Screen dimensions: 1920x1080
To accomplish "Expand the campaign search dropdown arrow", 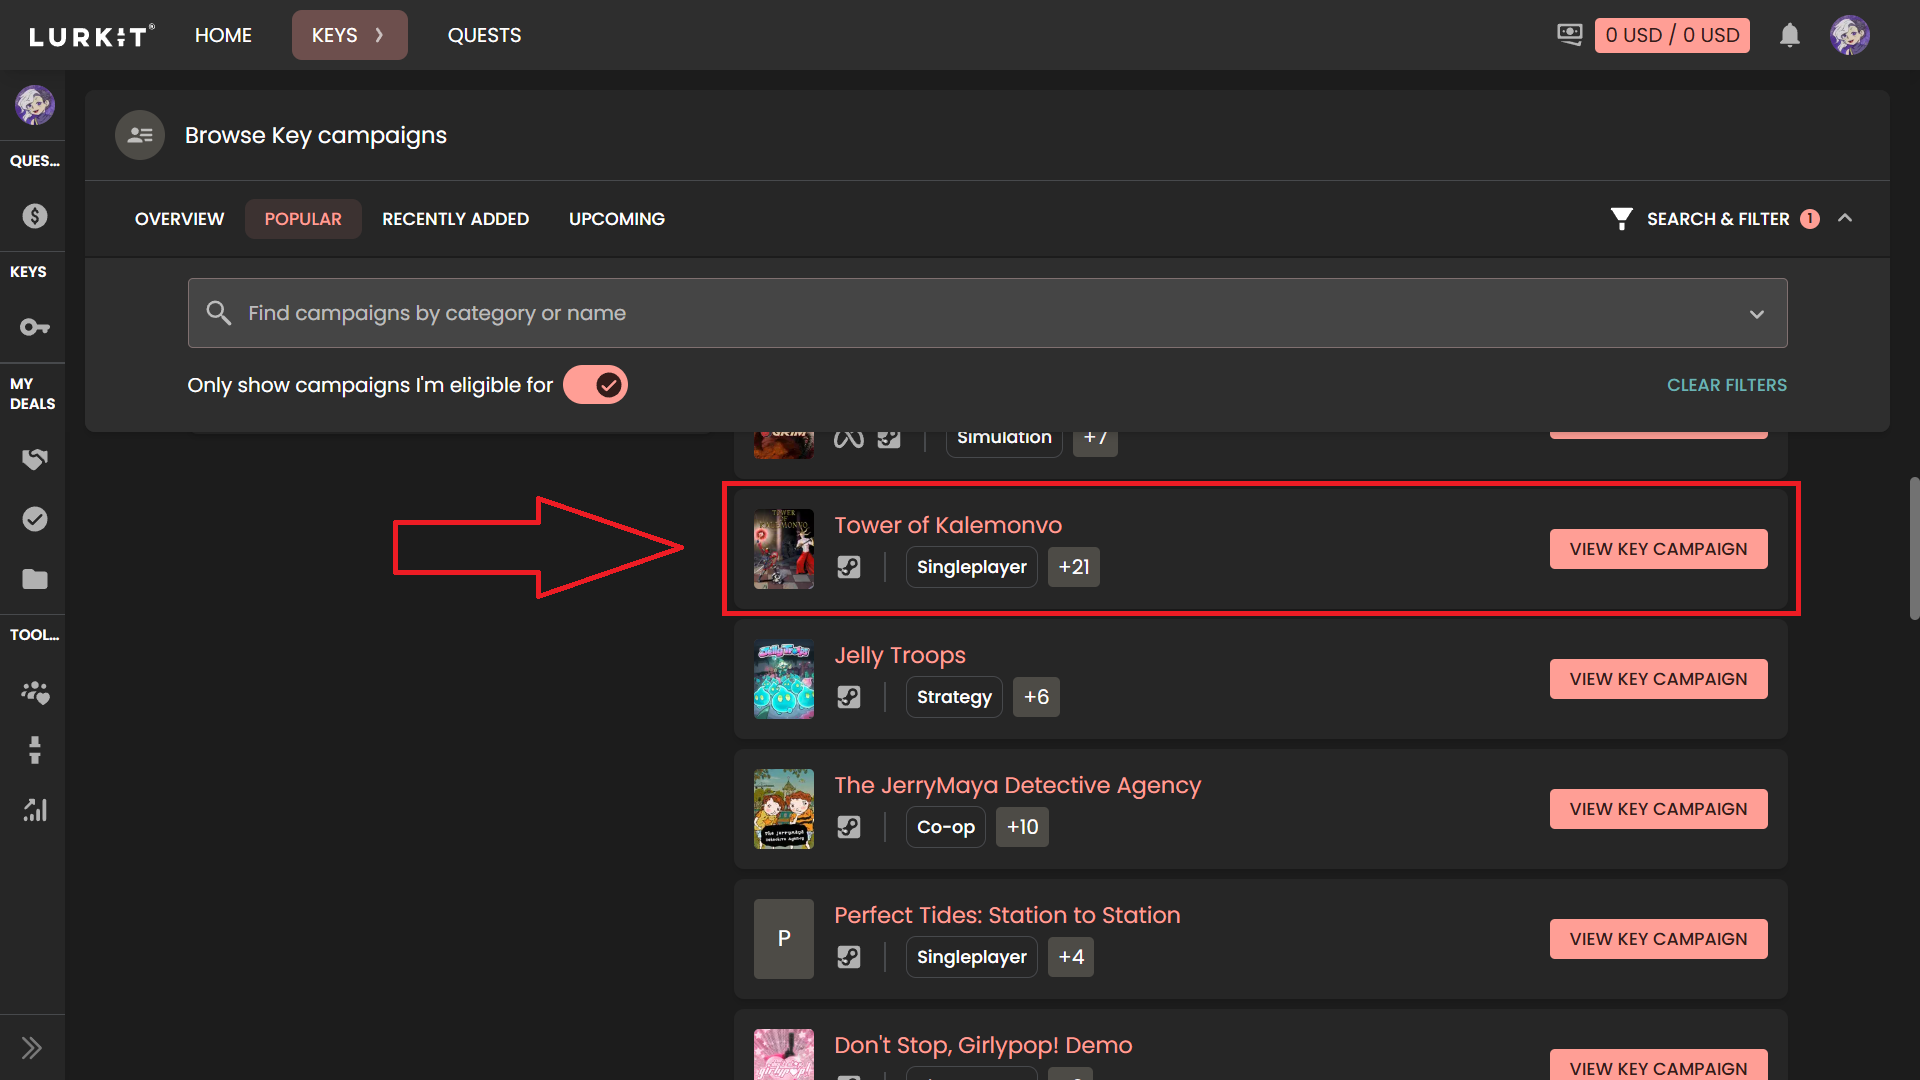I will tap(1756, 314).
